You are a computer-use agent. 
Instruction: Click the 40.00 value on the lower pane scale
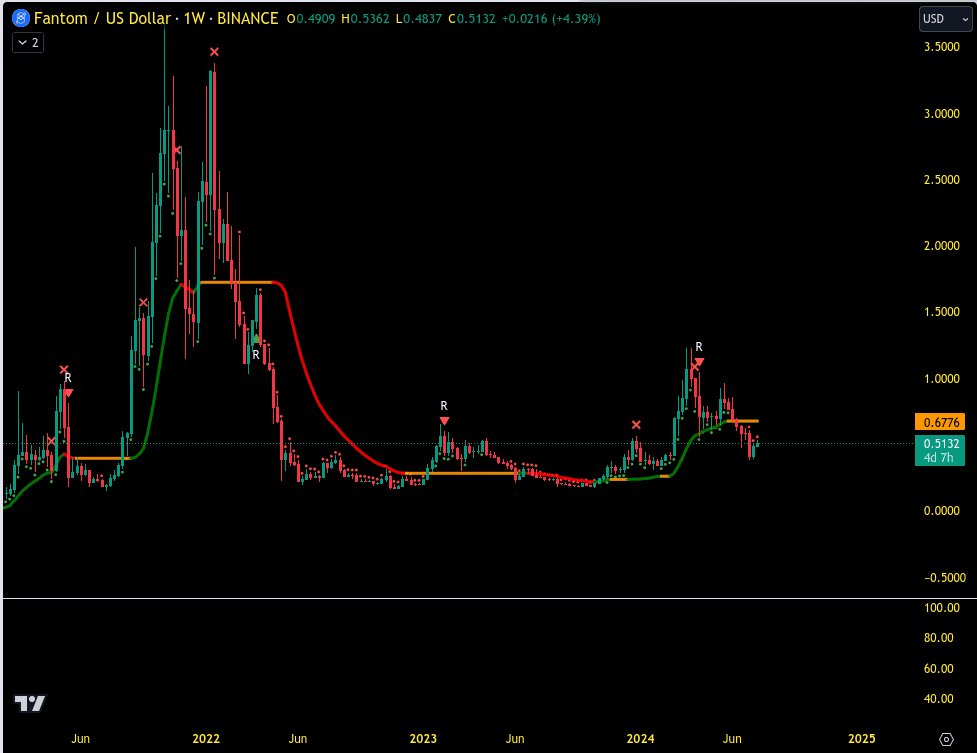938,699
